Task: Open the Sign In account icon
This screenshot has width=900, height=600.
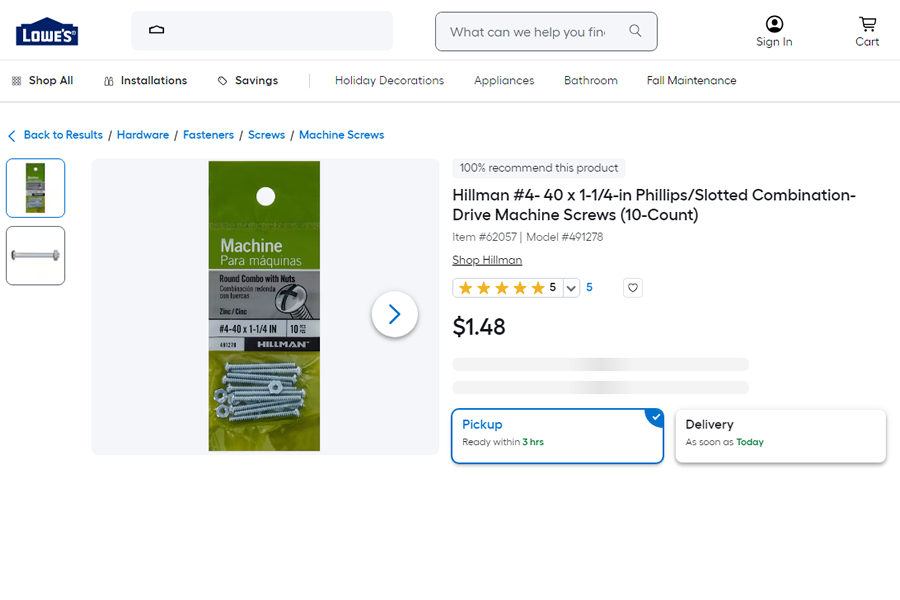Action: tap(774, 24)
